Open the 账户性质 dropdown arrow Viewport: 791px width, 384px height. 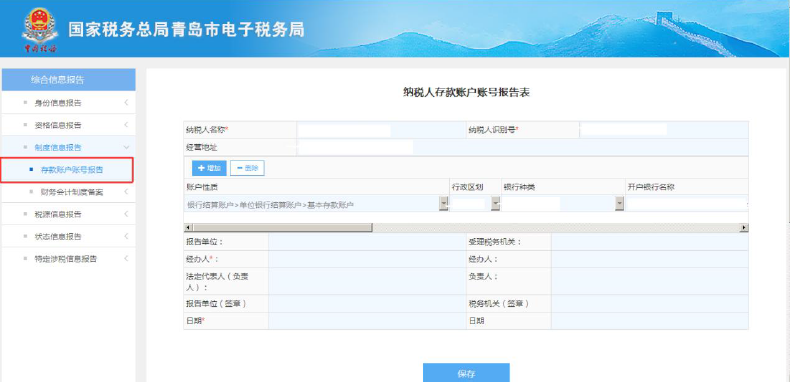click(x=444, y=204)
